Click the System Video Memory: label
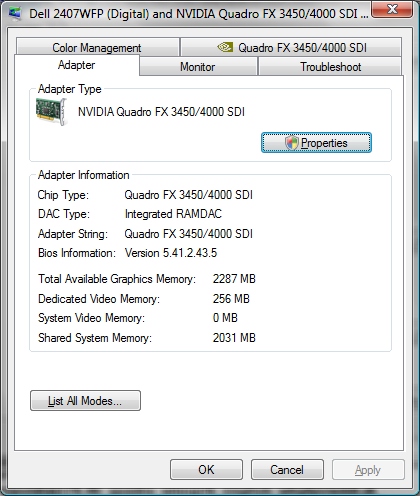 pyautogui.click(x=92, y=318)
